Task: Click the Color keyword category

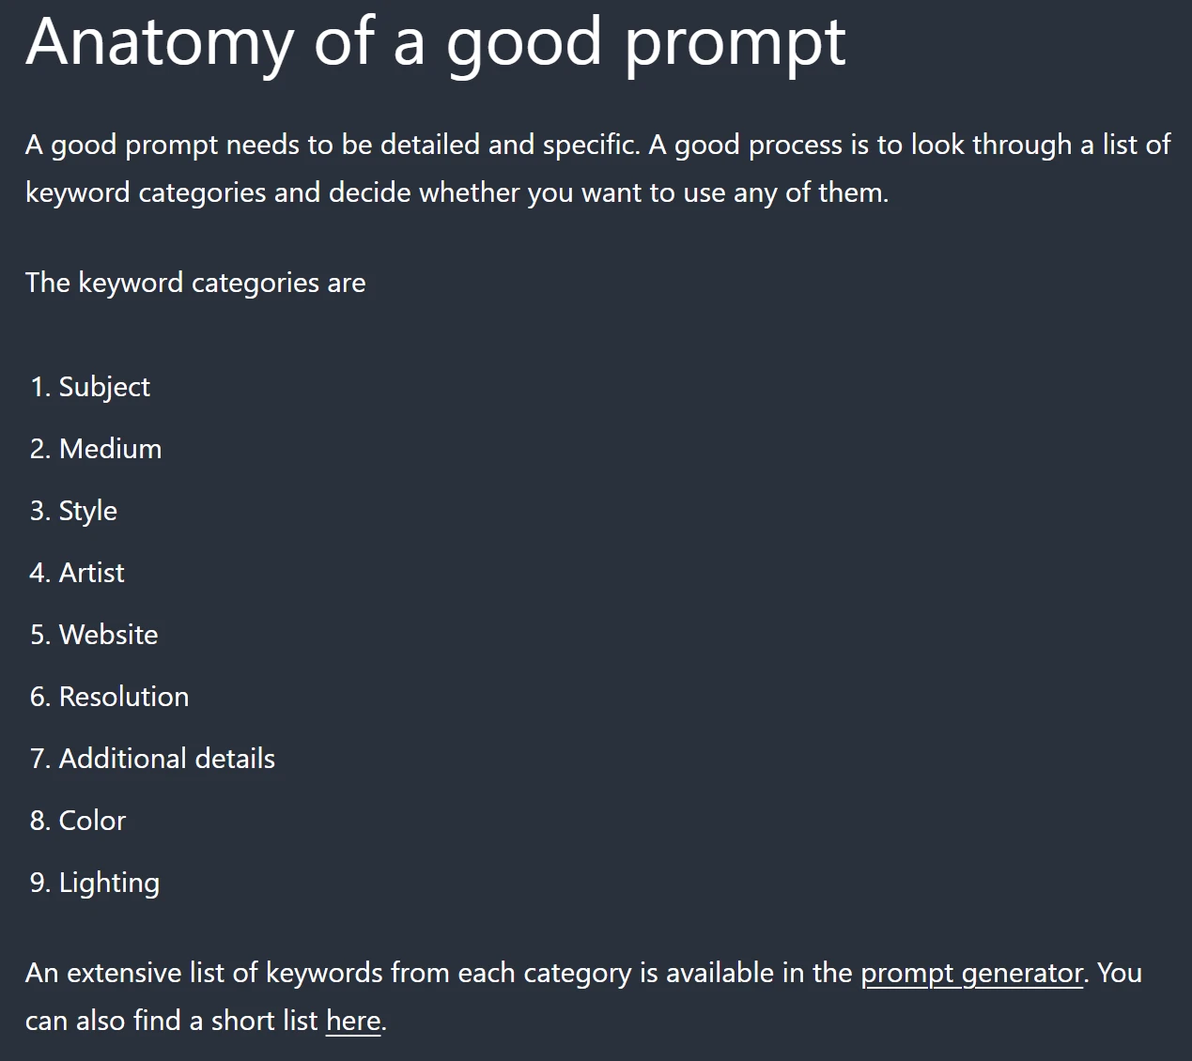Action: click(x=92, y=821)
